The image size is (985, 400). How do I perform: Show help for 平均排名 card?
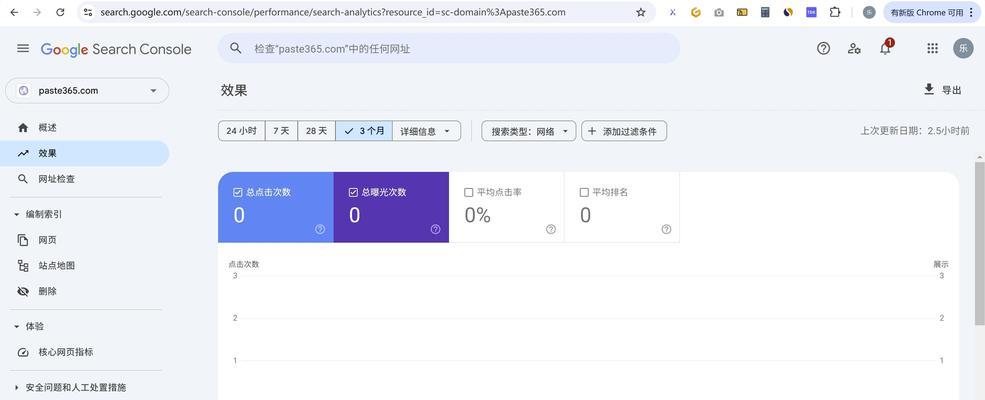(x=667, y=229)
